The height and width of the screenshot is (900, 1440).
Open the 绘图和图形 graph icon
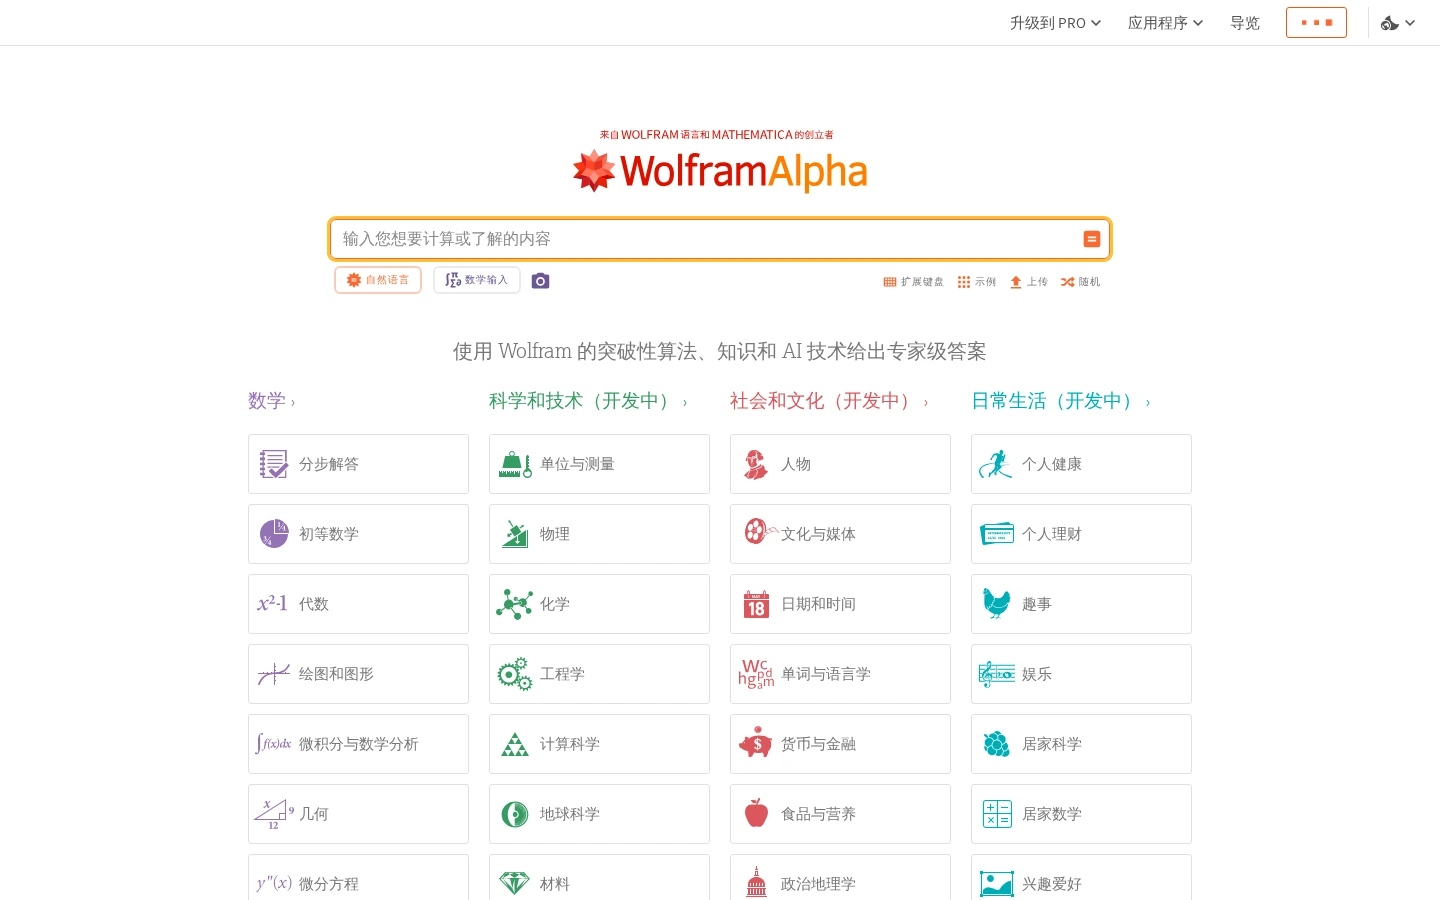click(274, 674)
